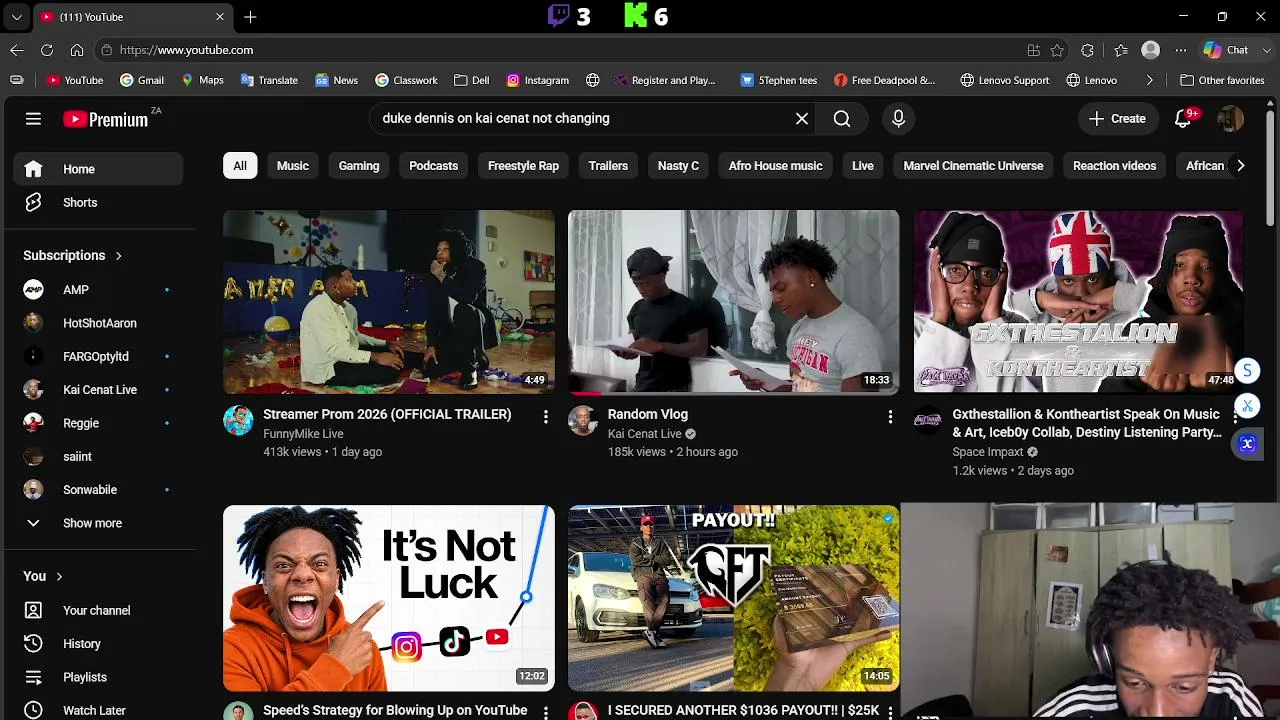Open the Kai Cenat Live avatar under Random Vlog
Viewport: 1280px width, 720px height.
point(583,421)
